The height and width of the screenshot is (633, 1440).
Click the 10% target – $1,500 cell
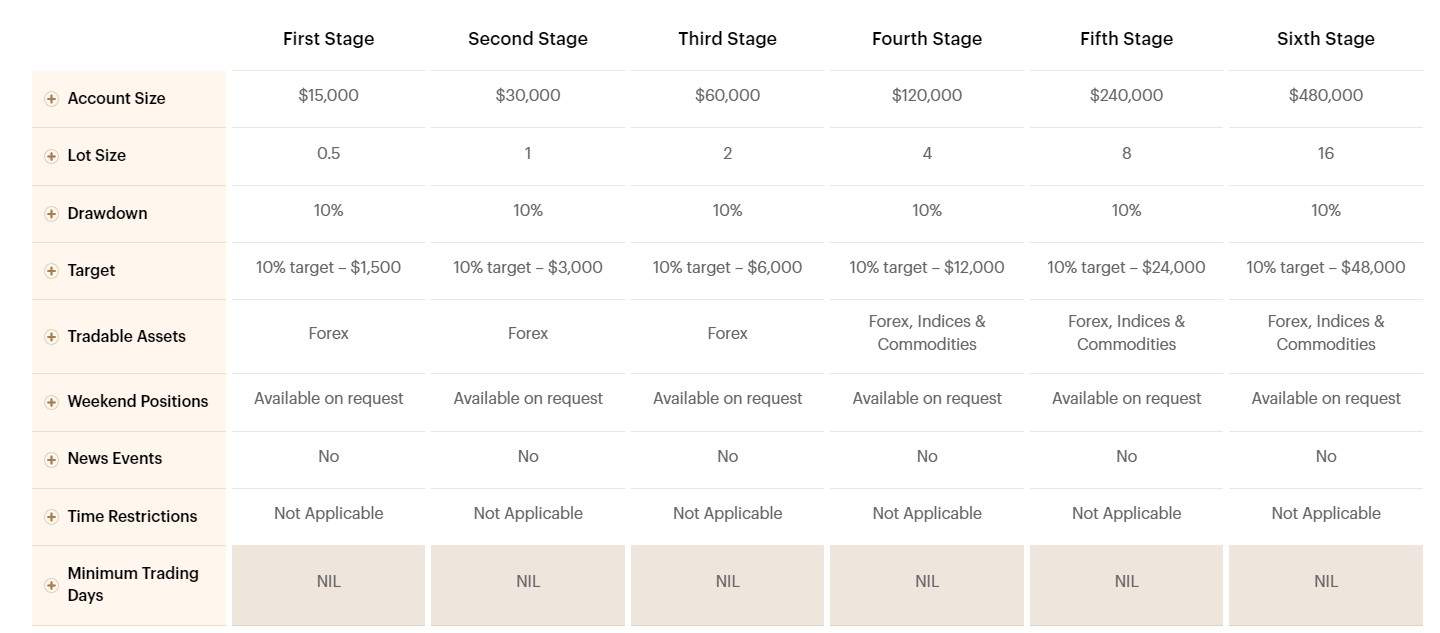[x=328, y=268]
